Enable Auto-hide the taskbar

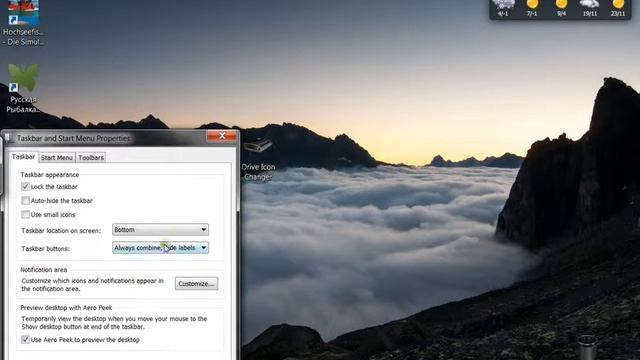pyautogui.click(x=25, y=200)
